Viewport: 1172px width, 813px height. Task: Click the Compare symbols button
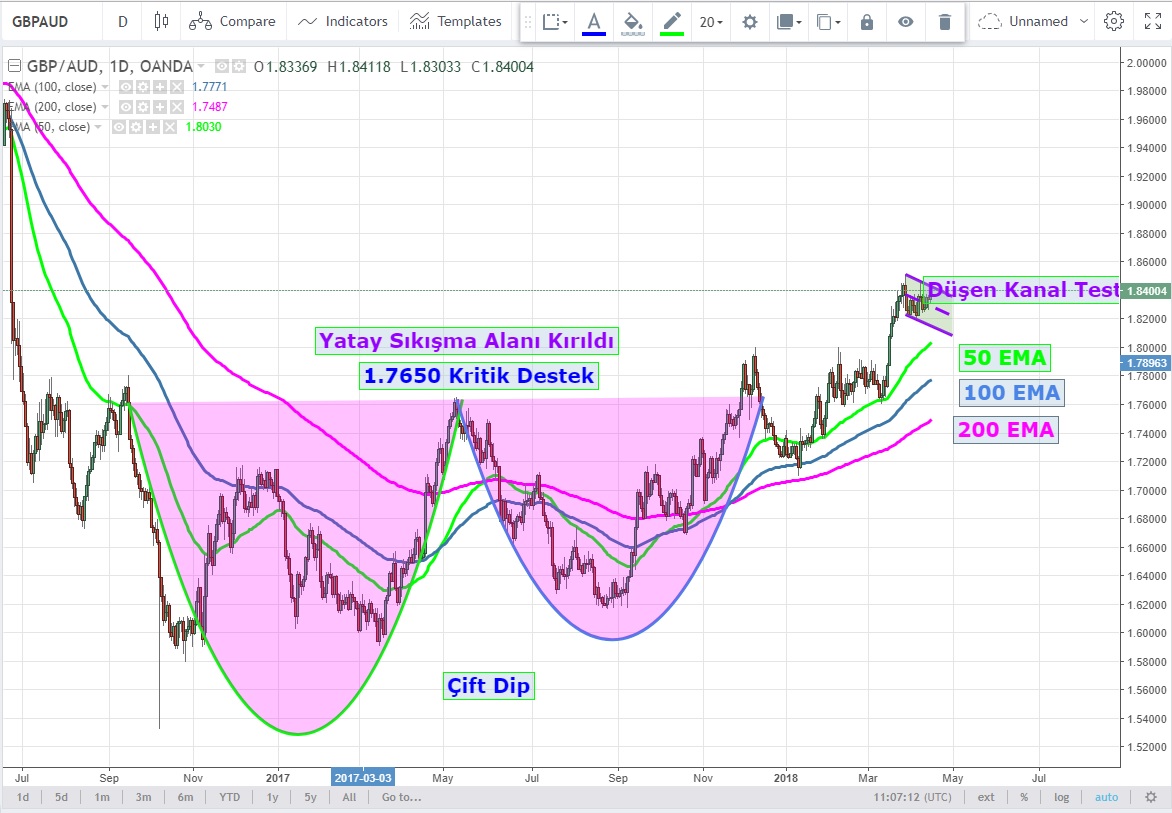(x=232, y=21)
